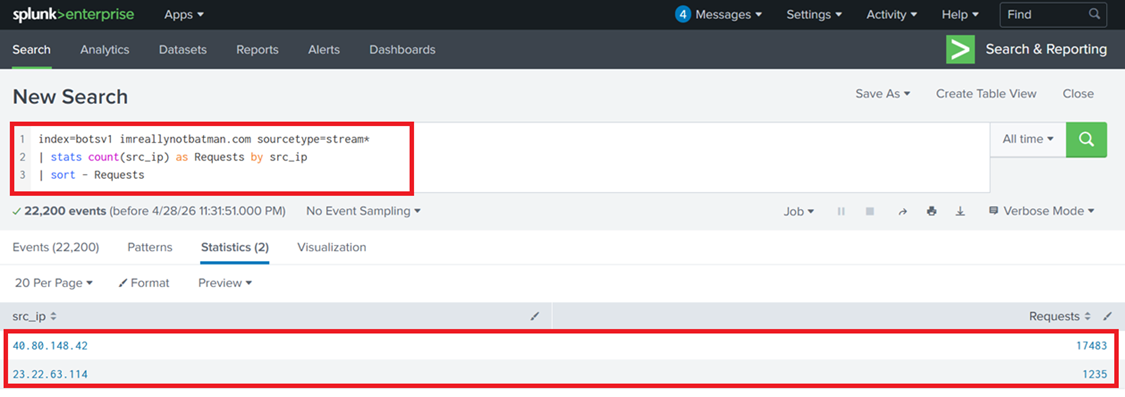Screen dimensions: 1125x397
Task: Open the Job dropdown menu
Action: coord(799,212)
